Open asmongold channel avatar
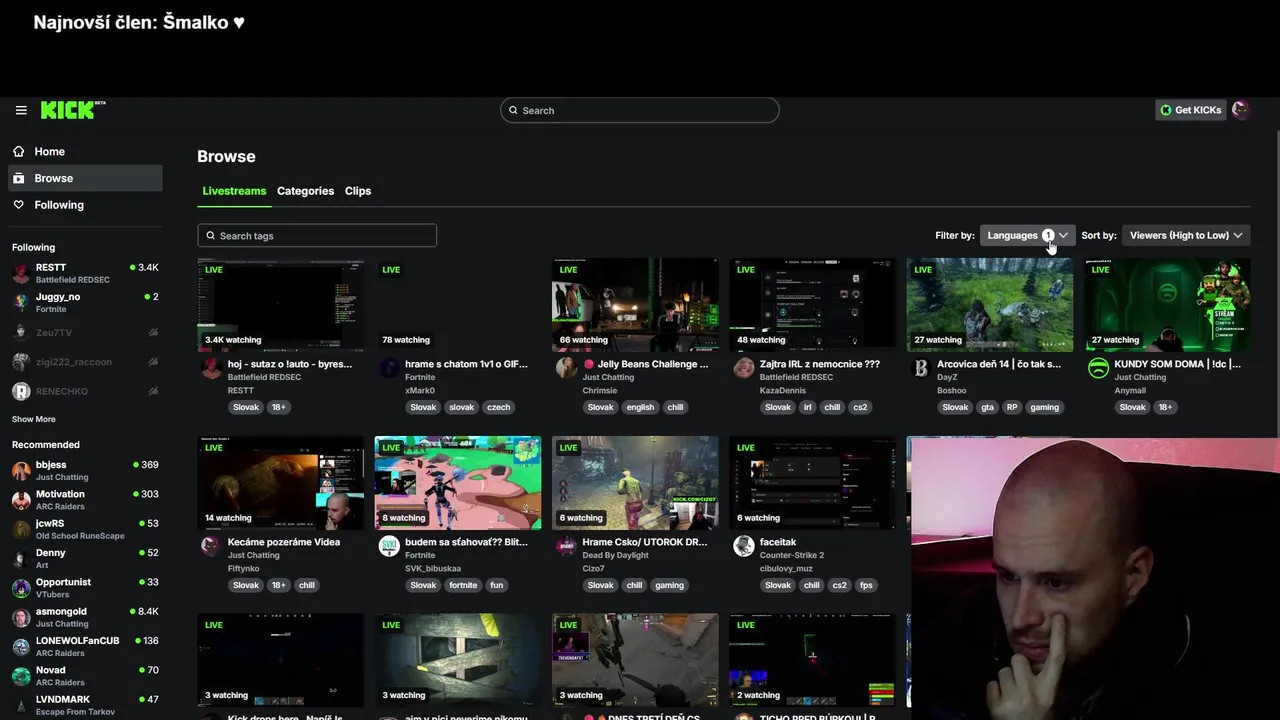 tap(21, 617)
